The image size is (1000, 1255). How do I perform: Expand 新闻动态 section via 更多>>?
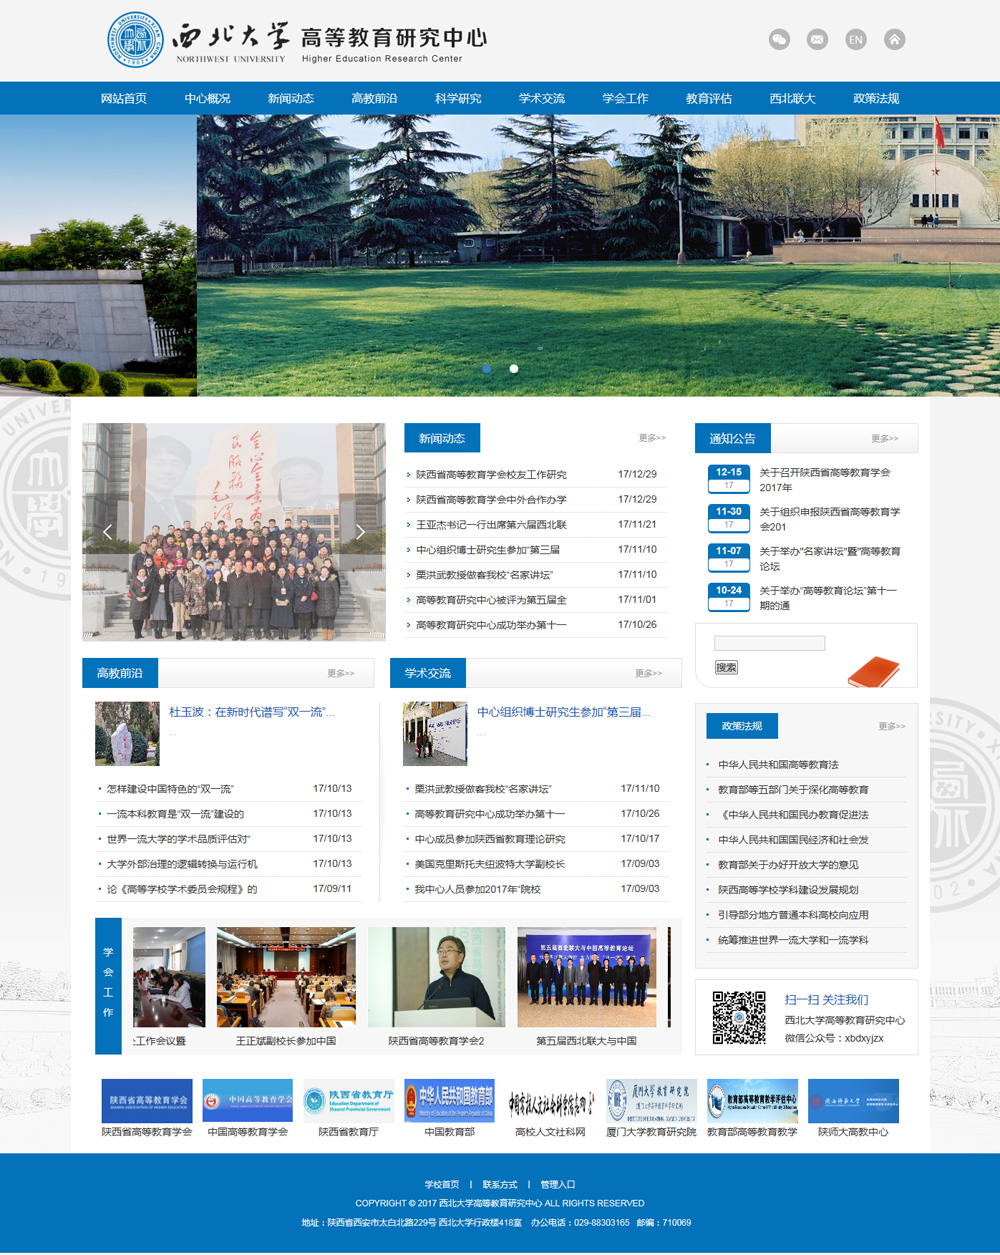pos(652,438)
